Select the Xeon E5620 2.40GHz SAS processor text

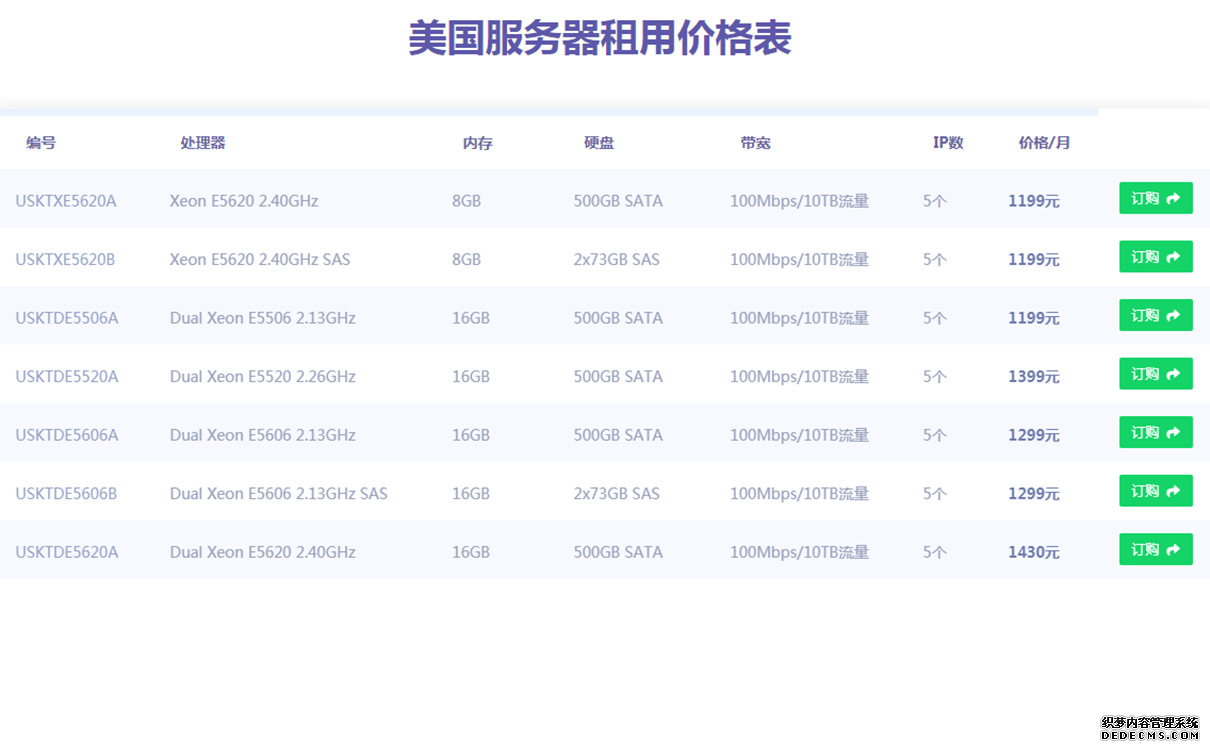coord(260,260)
